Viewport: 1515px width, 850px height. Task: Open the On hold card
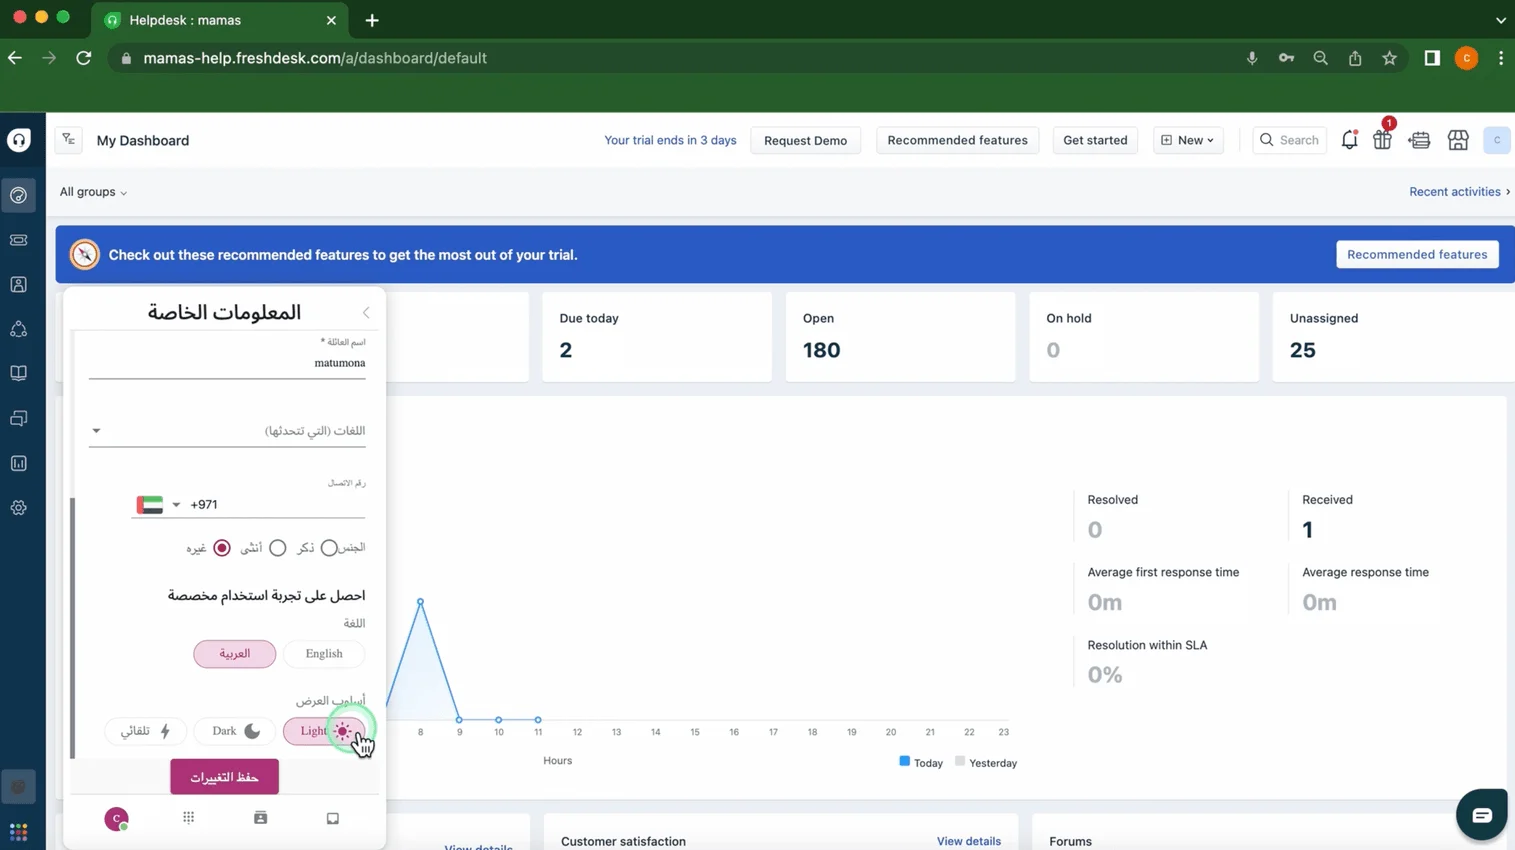(x=1144, y=336)
